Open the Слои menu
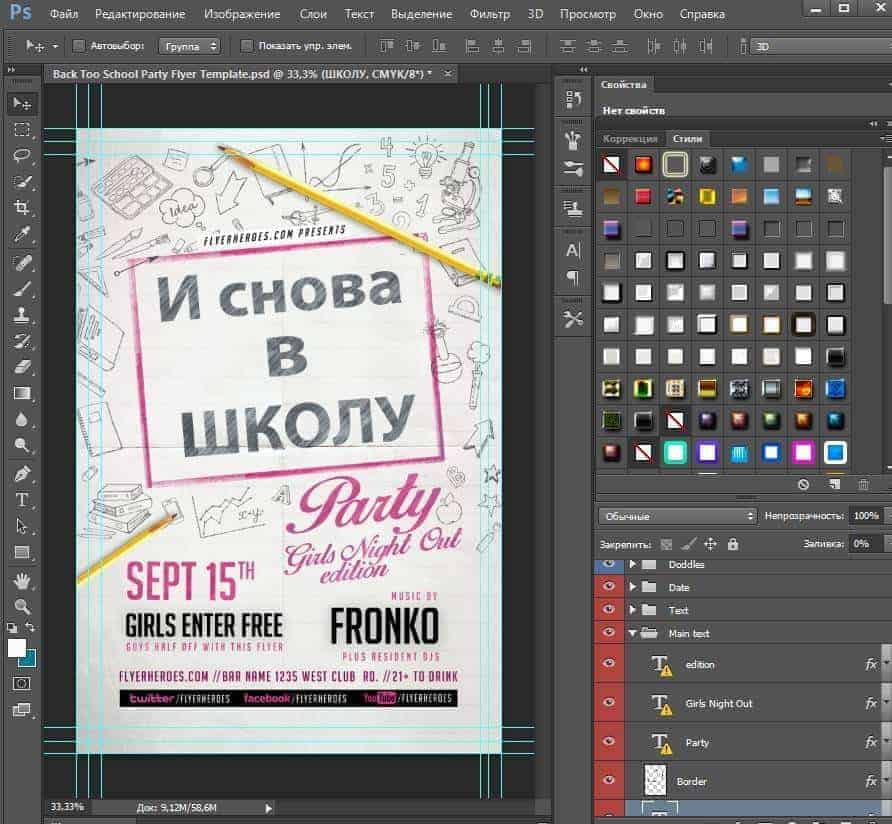 (313, 14)
